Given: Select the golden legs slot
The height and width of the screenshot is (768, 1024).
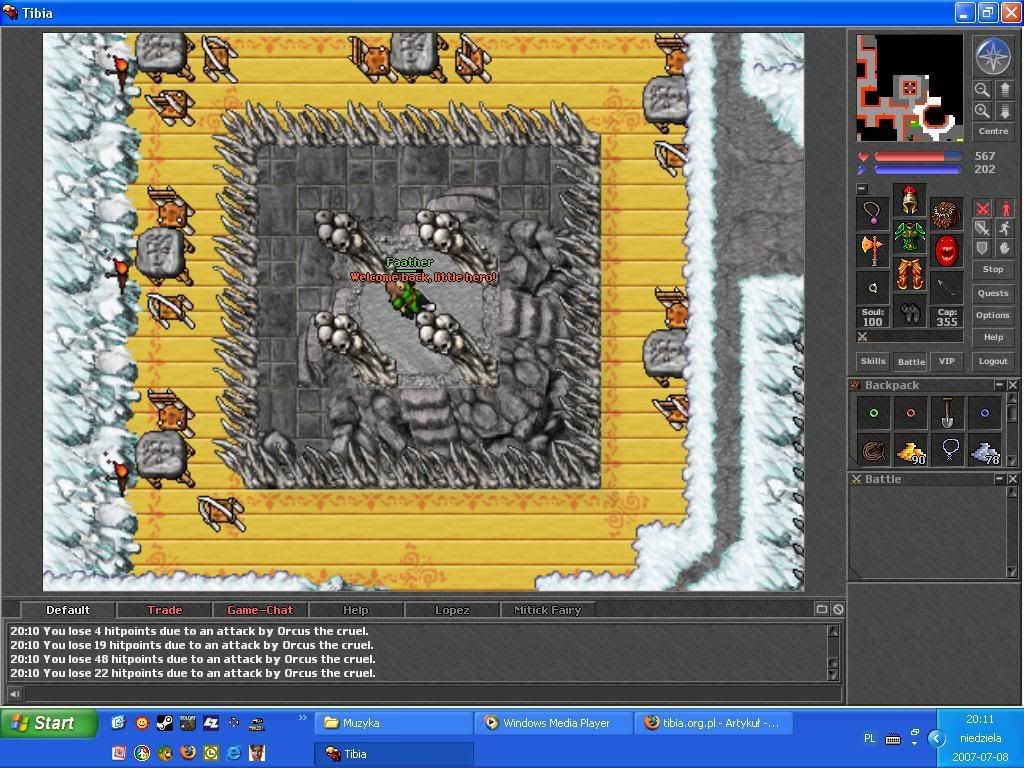Looking at the screenshot, I should 909,274.
